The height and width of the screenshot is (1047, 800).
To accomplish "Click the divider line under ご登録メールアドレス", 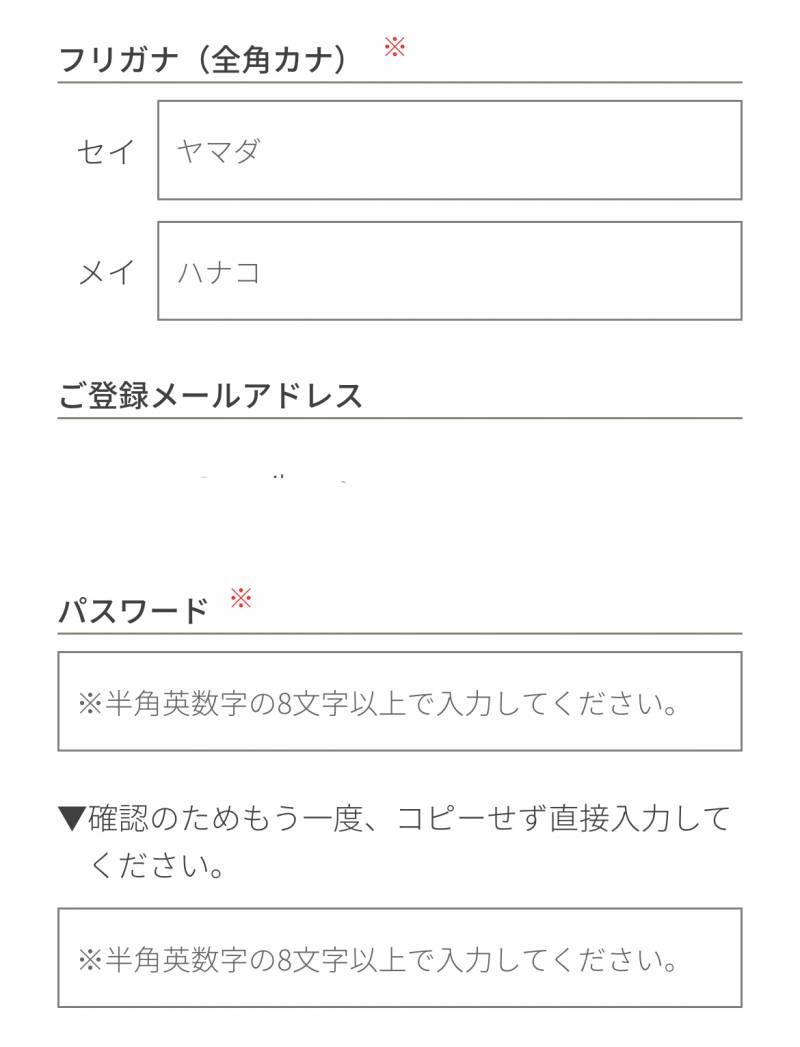I will (x=399, y=419).
